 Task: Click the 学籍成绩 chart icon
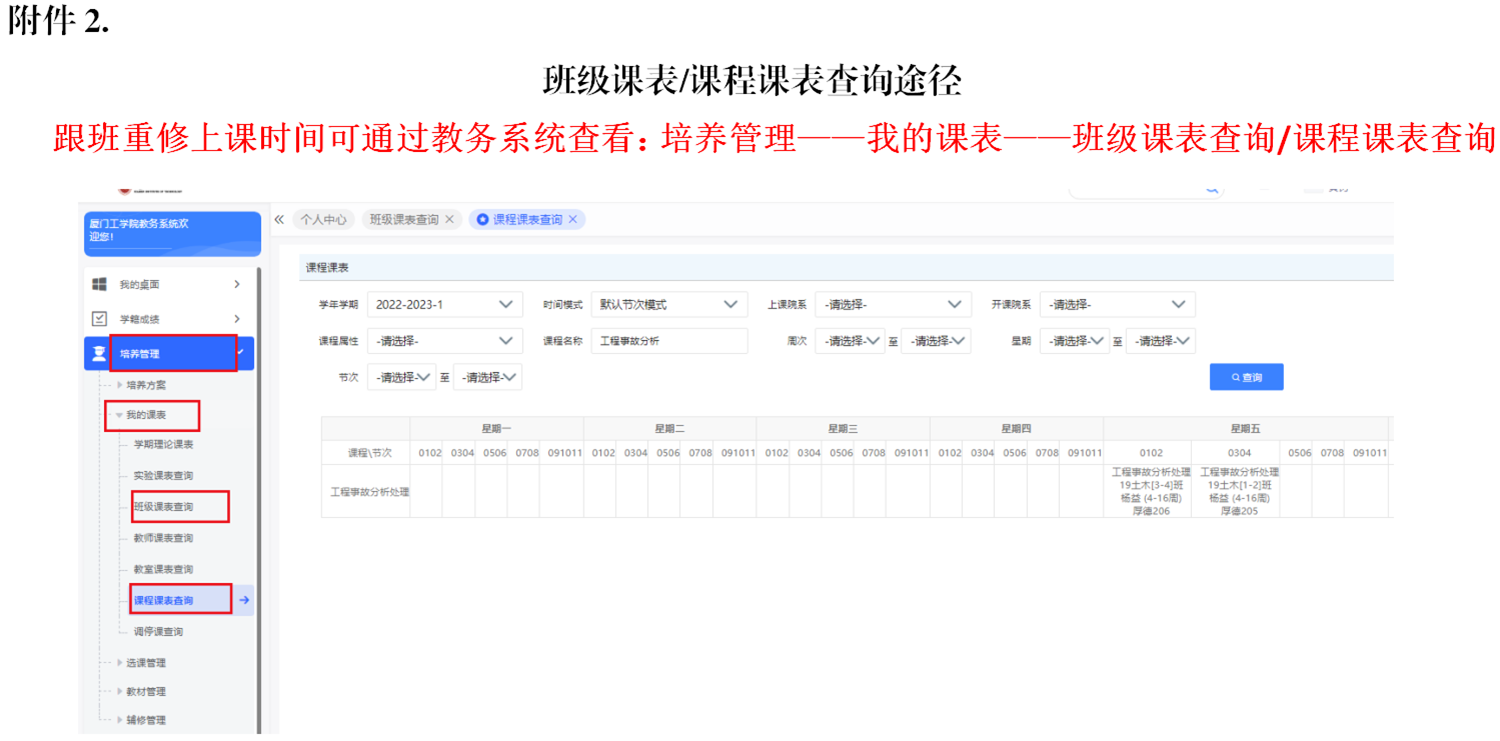(99, 319)
